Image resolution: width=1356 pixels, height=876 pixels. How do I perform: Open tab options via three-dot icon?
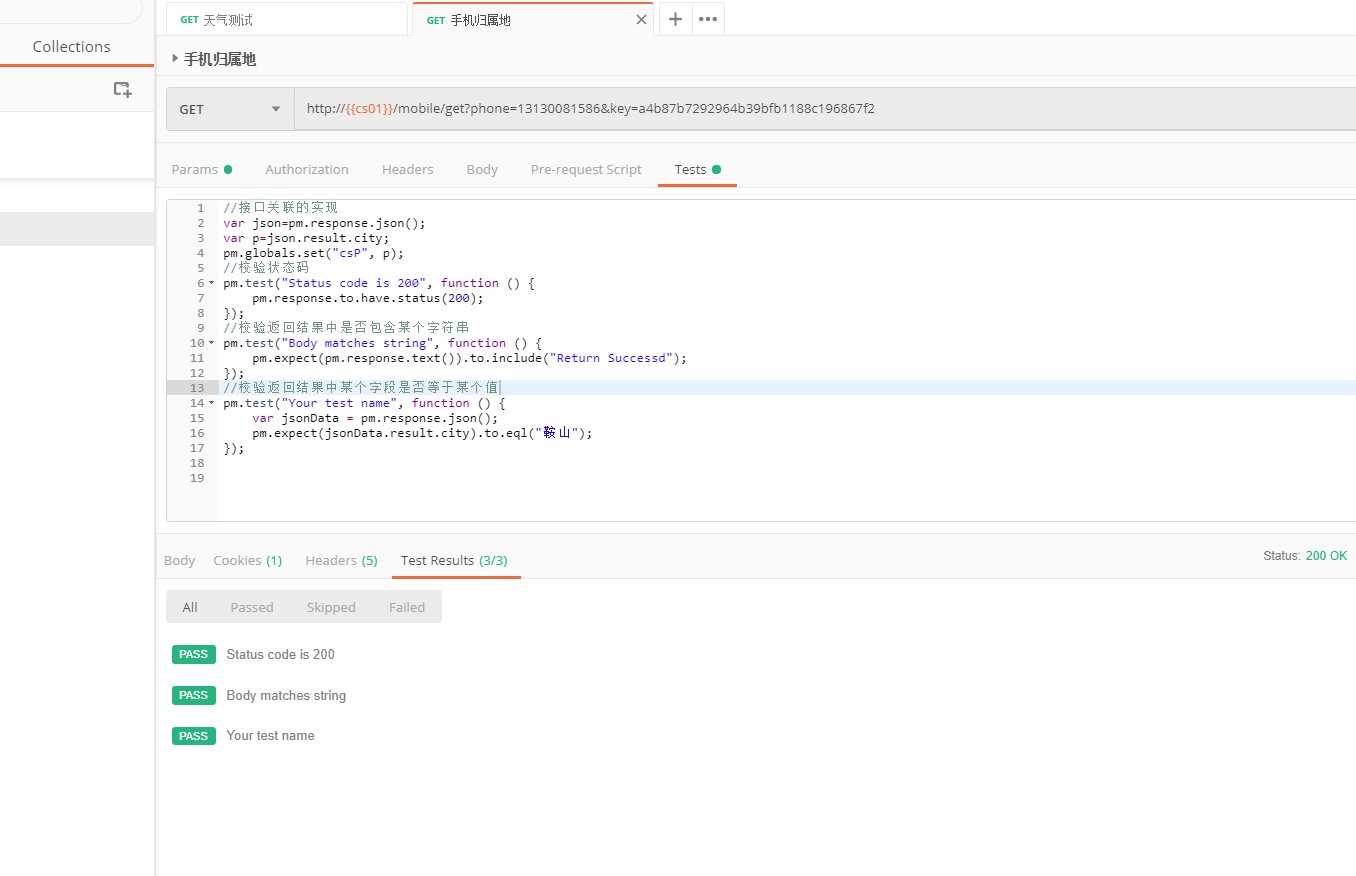click(708, 19)
